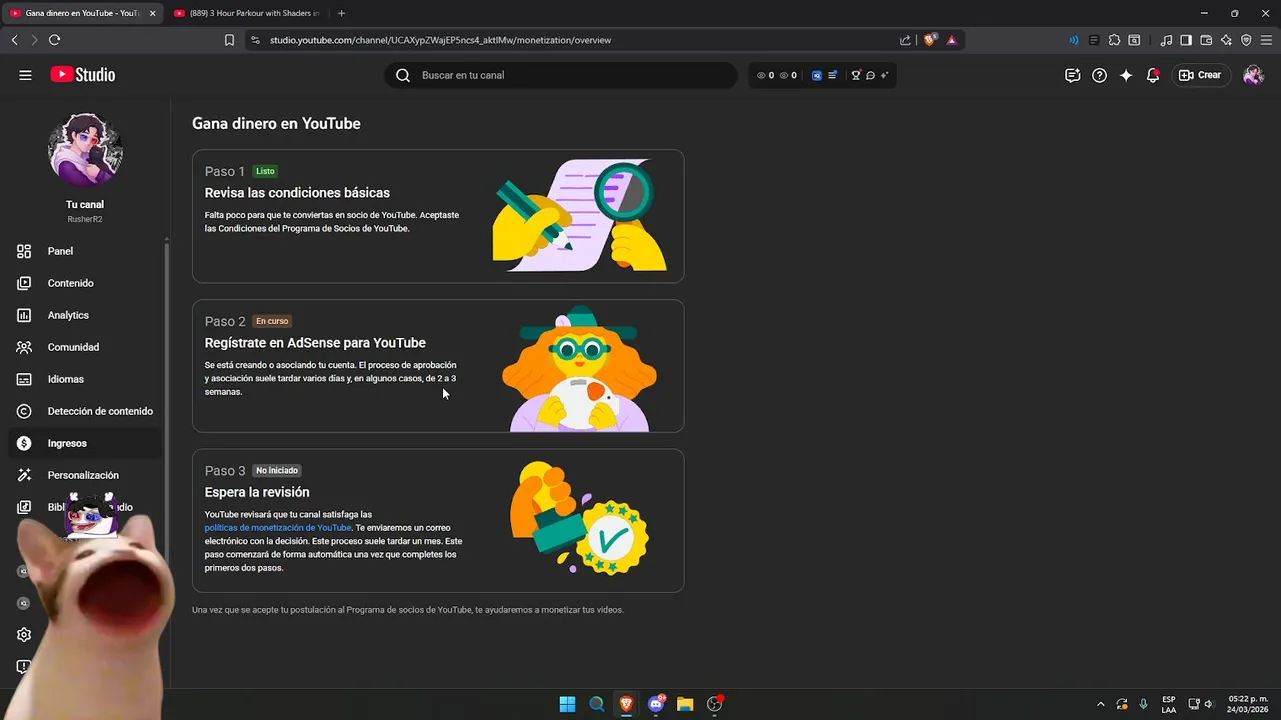Switch to the '3 Hour Parkour with Shaders' tab
Image resolution: width=1281 pixels, height=720 pixels.
245,13
